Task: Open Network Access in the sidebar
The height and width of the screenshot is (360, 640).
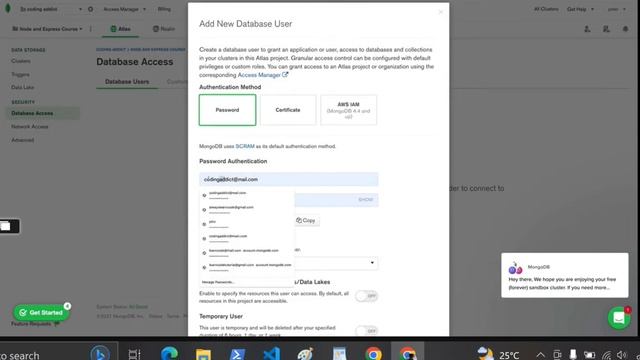Action: pos(30,127)
